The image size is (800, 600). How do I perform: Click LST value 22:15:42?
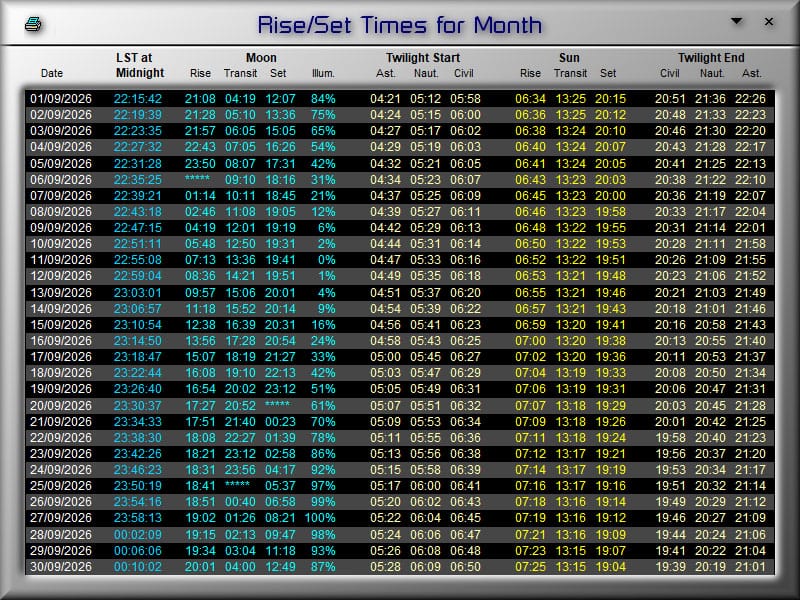pyautogui.click(x=138, y=98)
